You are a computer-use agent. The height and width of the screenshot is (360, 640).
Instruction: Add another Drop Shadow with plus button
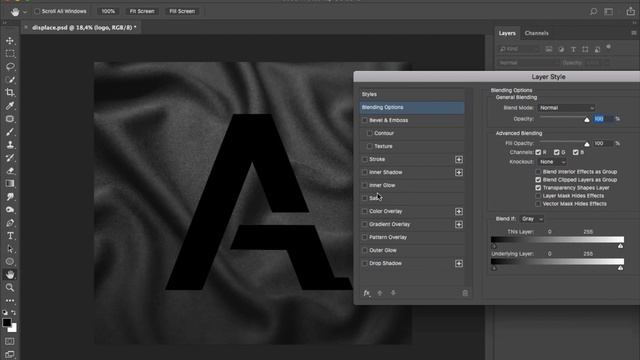pos(459,264)
